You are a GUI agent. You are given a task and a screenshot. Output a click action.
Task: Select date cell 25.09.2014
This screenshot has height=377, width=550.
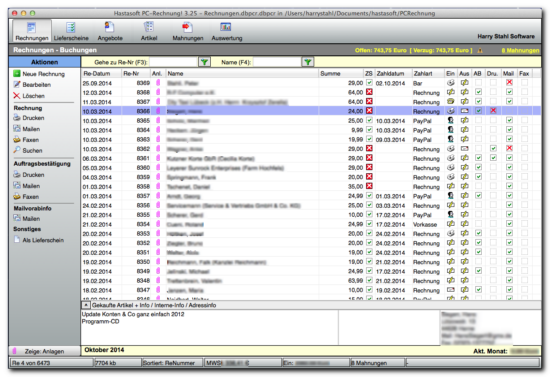97,83
